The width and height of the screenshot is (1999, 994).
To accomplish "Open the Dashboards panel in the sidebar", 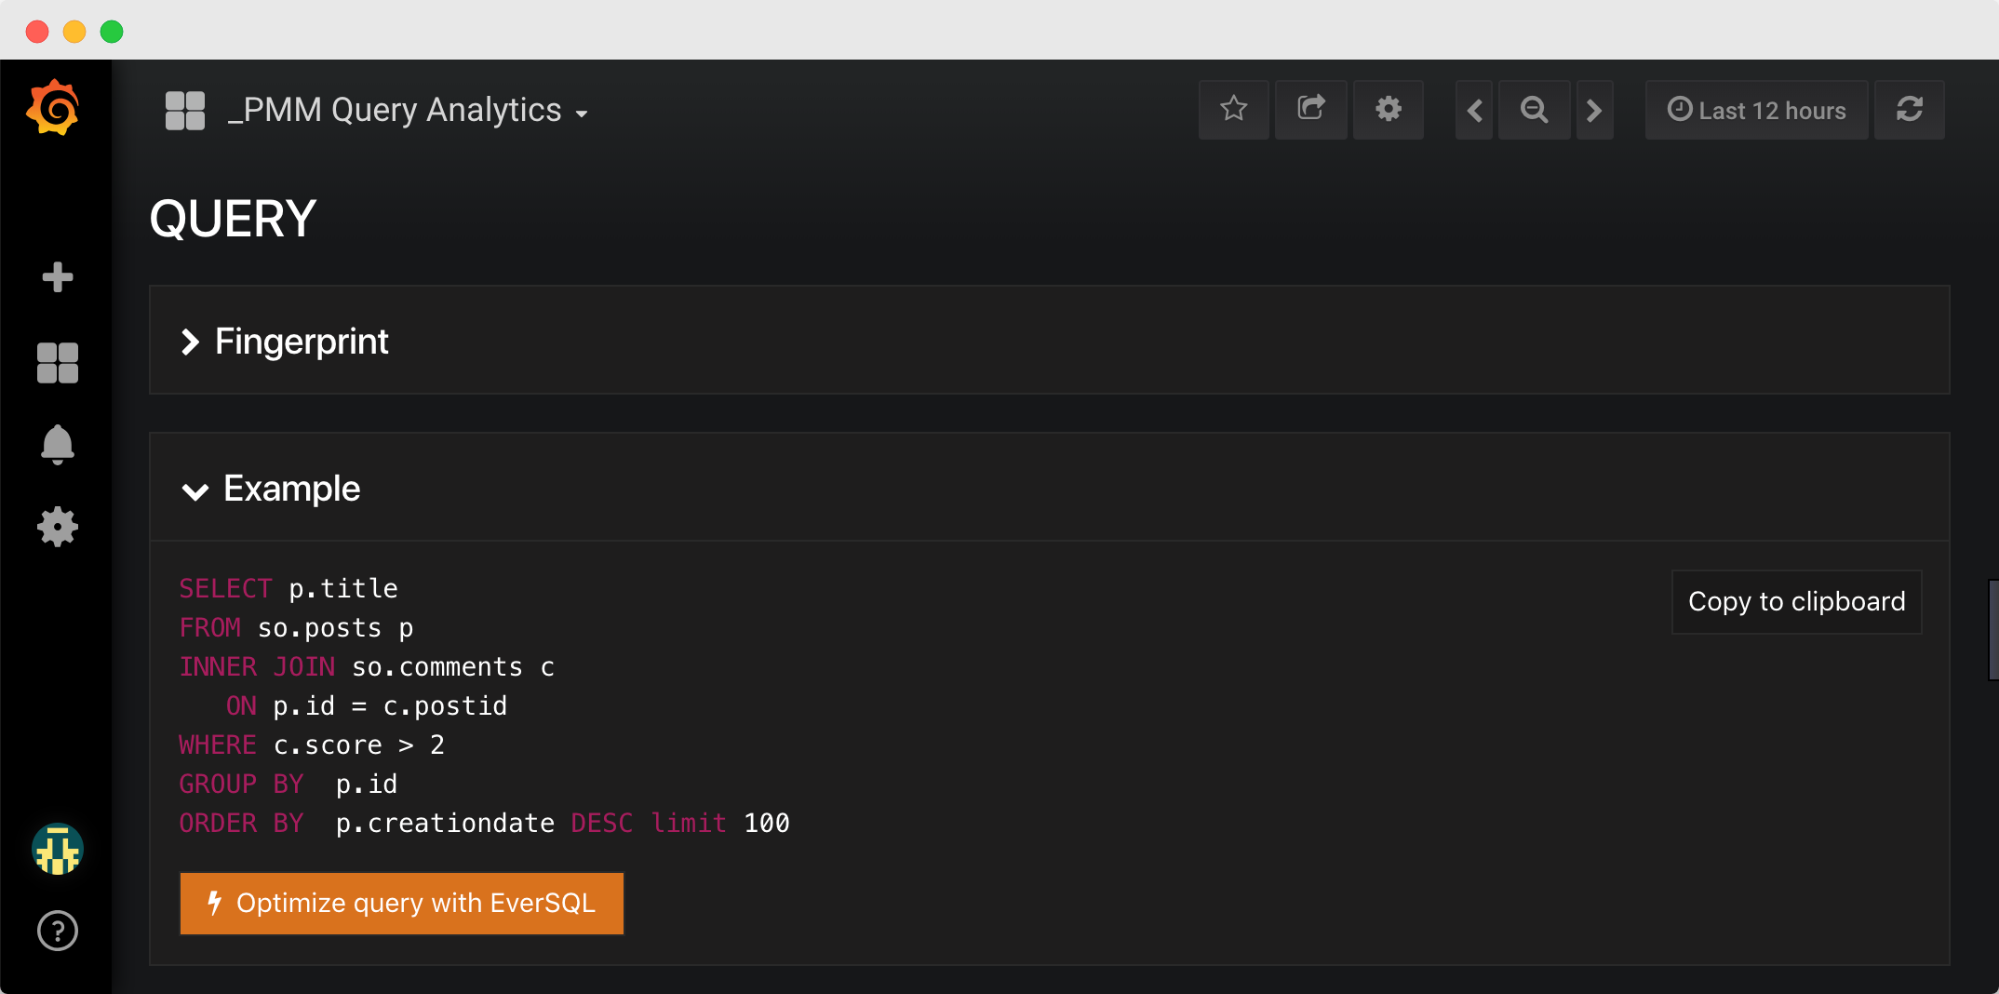I will (57, 361).
